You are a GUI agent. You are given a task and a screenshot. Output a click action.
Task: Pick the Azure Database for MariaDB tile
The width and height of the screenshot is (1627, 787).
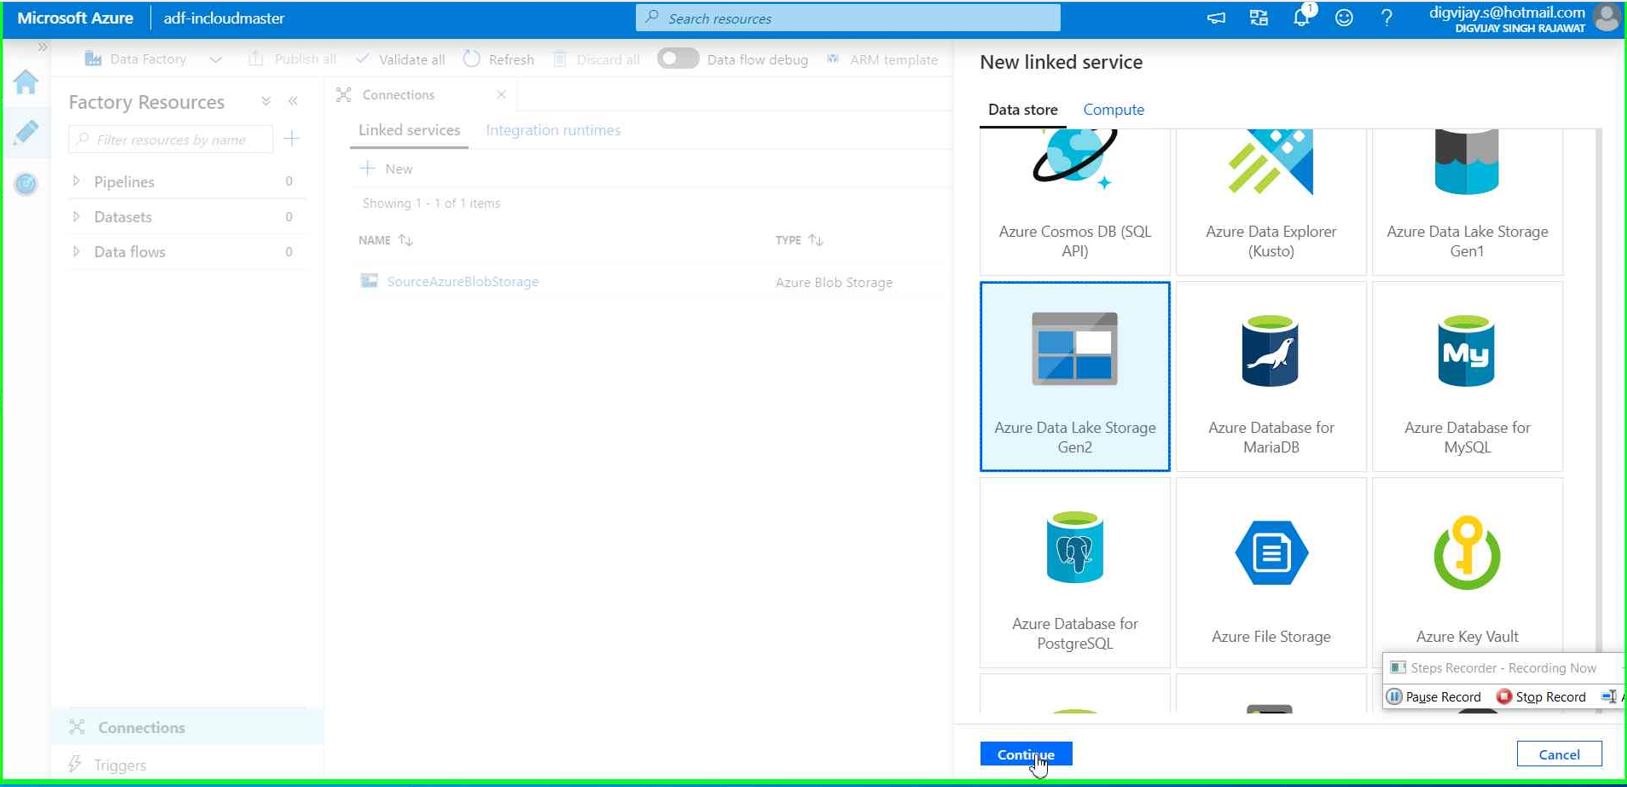pos(1271,376)
